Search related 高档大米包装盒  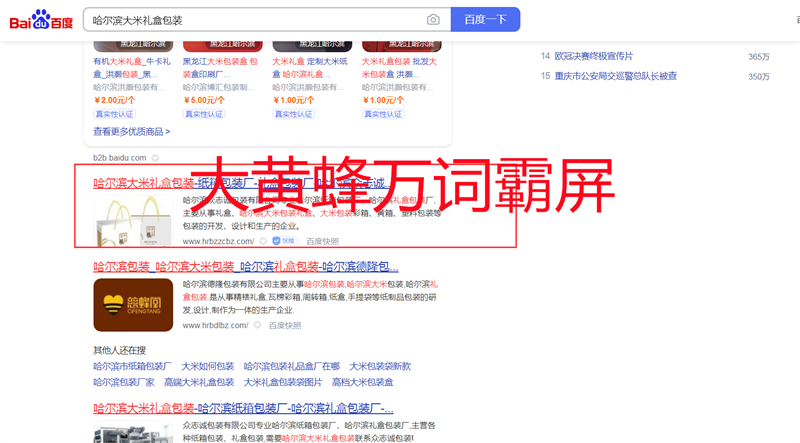[363, 382]
